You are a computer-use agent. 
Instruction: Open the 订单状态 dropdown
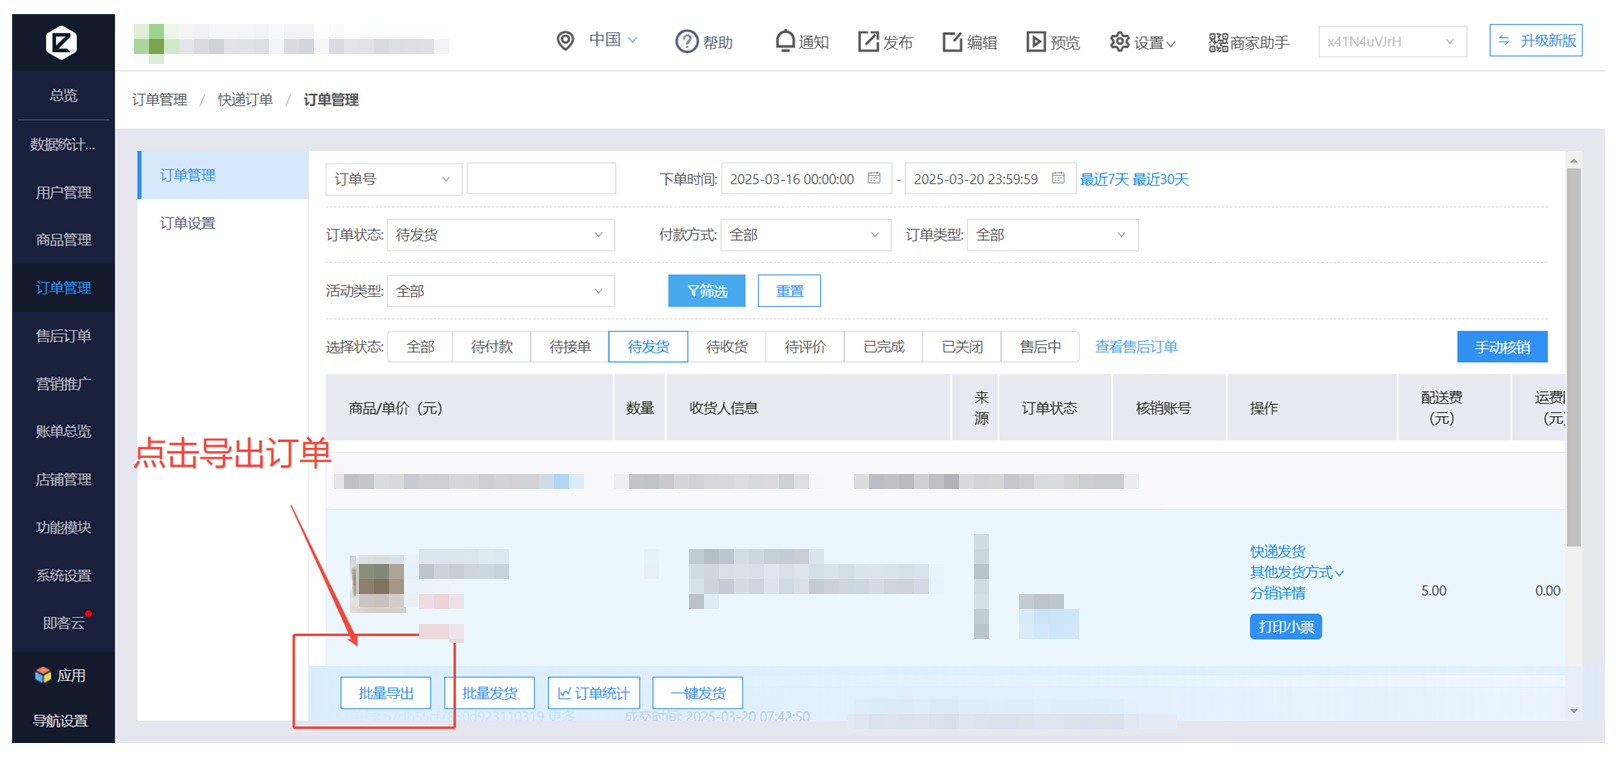click(501, 235)
